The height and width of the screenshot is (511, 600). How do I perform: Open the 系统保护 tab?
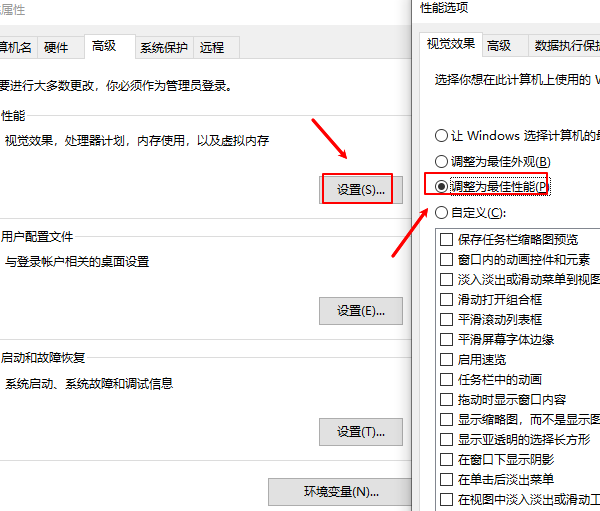(164, 47)
